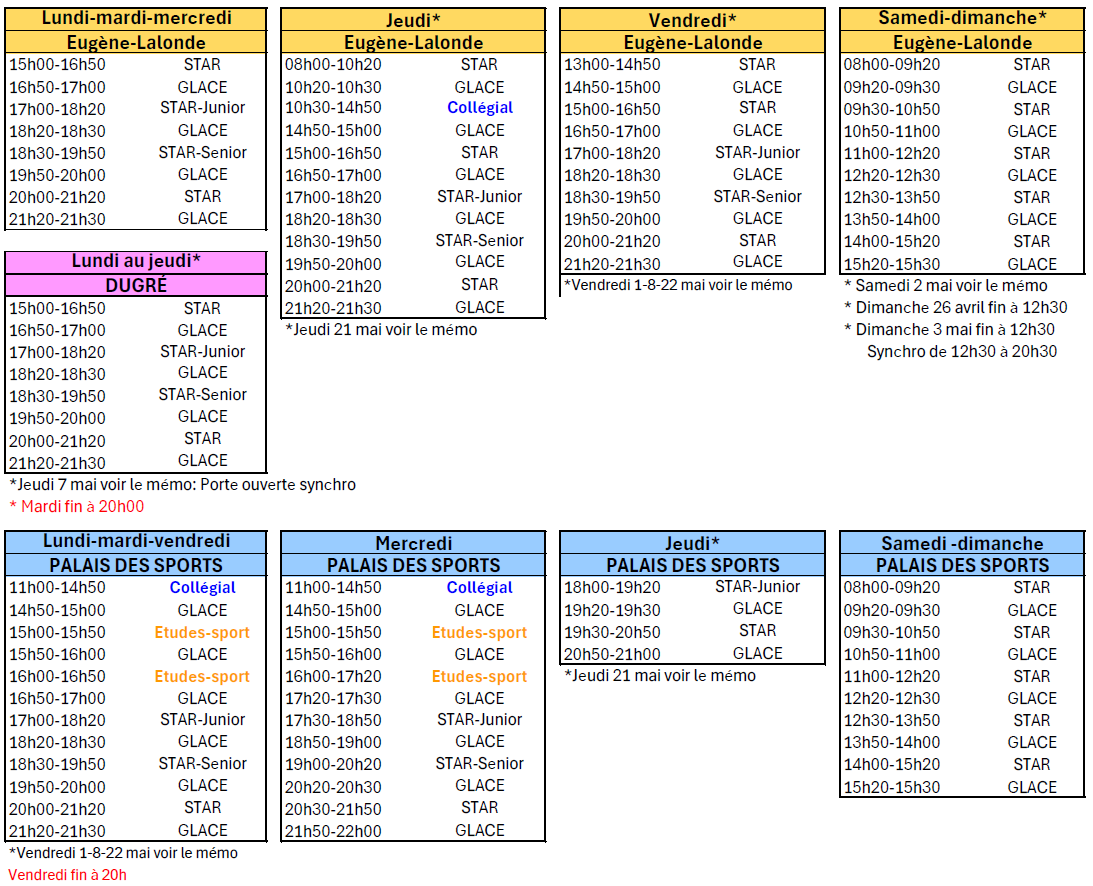Select the 'Synchro de 12h30 à 20h30' note
Image resolution: width=1093 pixels, height=886 pixels.
click(961, 351)
